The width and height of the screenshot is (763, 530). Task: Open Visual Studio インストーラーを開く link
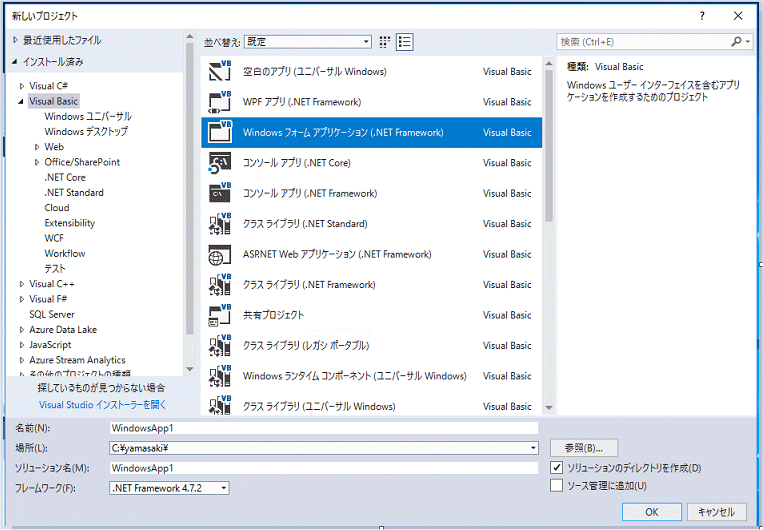coord(102,404)
